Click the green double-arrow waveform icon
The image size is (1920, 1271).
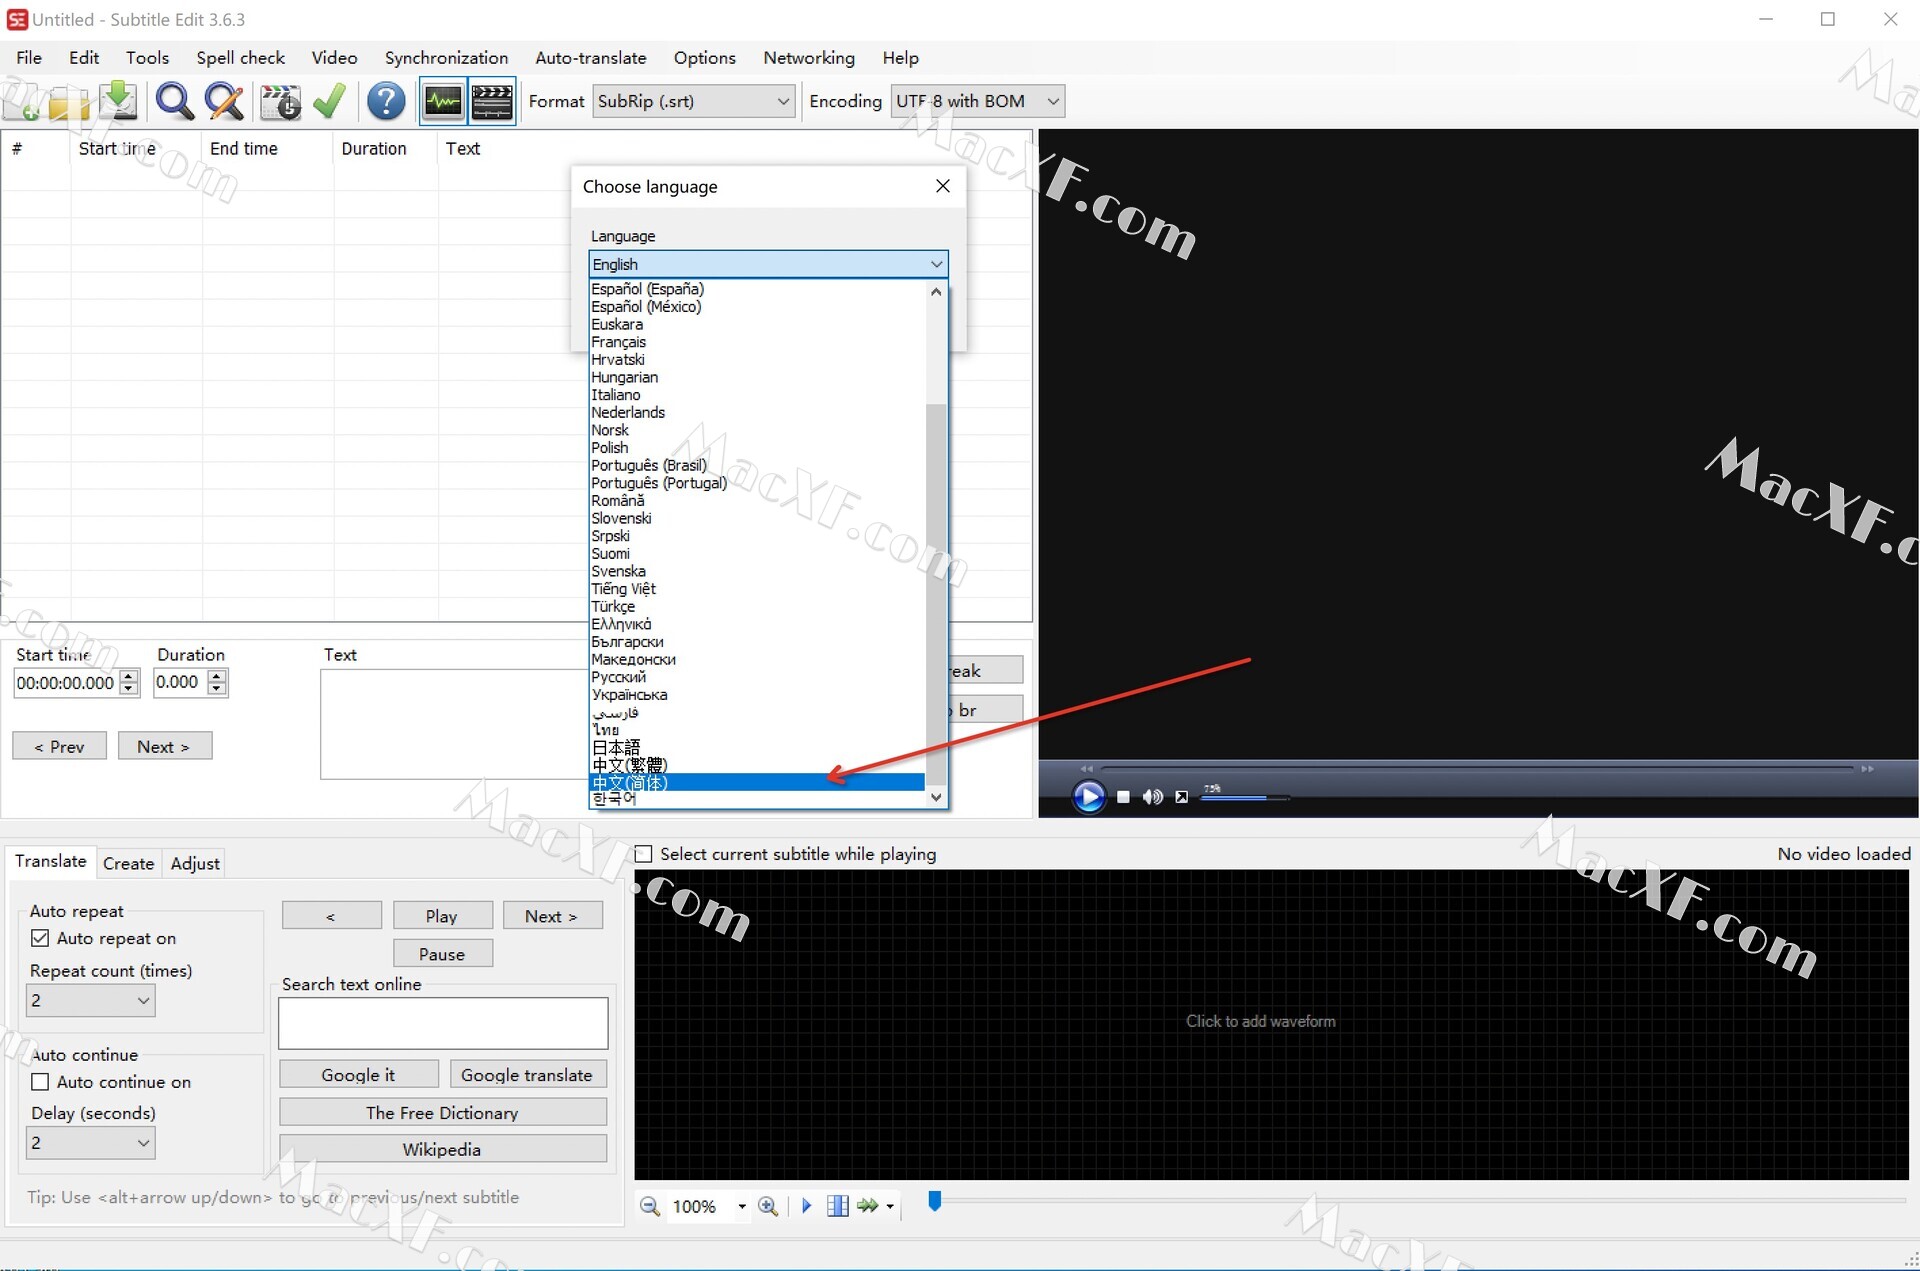click(x=868, y=1206)
